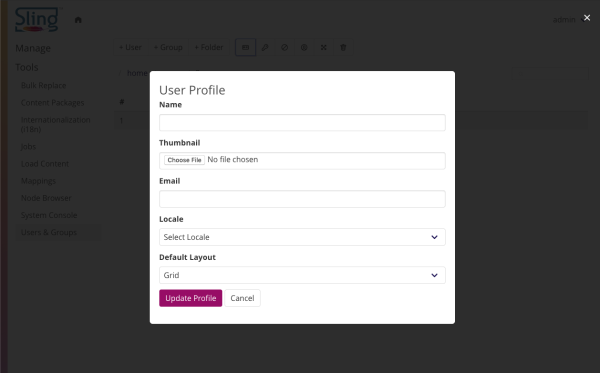The width and height of the screenshot is (600, 373).
Task: Click the ban/disable icon in toolbar
Action: pos(284,47)
